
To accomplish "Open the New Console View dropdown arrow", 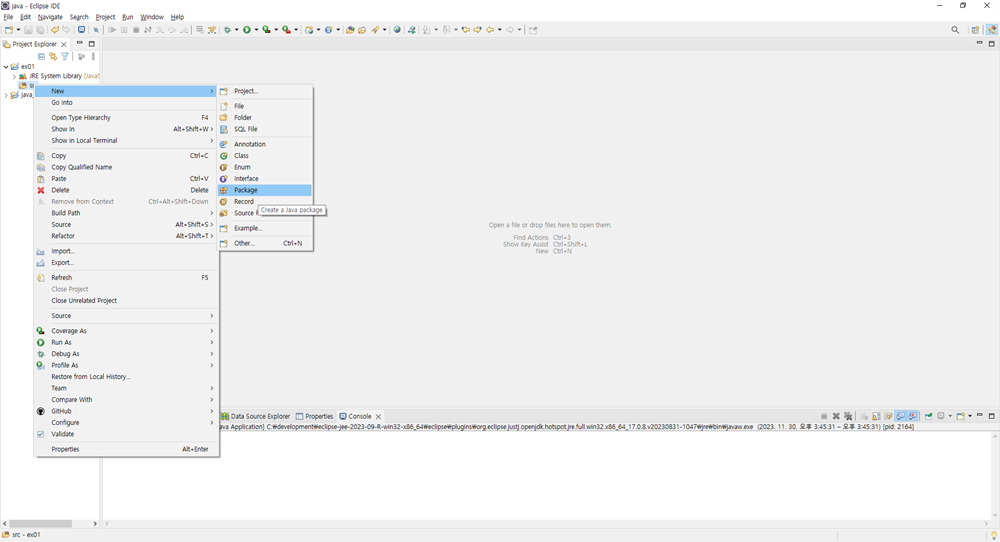I will (x=970, y=416).
